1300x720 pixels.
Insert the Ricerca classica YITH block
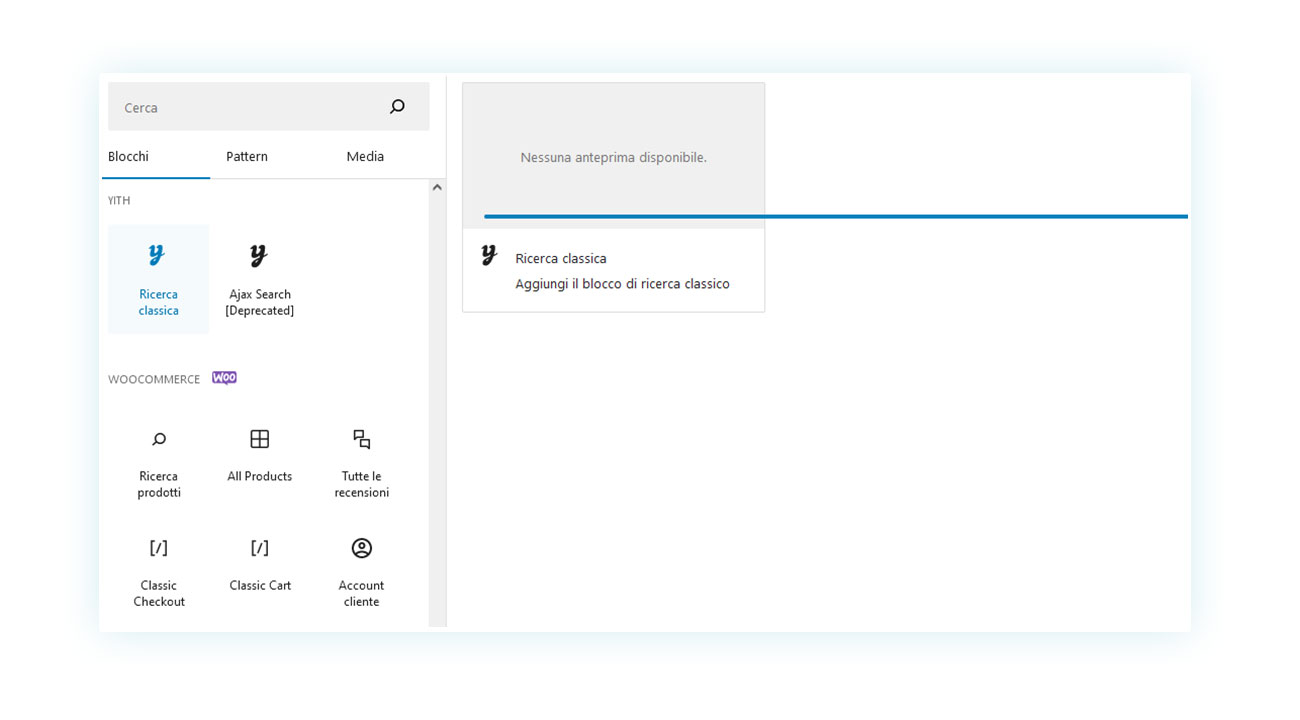[x=158, y=279]
